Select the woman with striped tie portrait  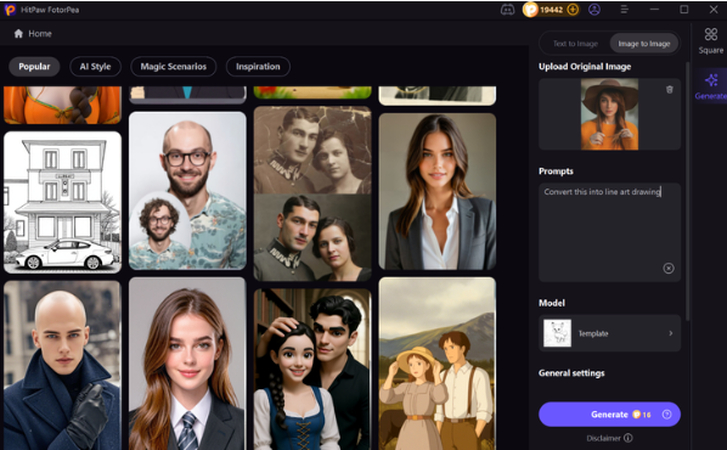coord(187,364)
